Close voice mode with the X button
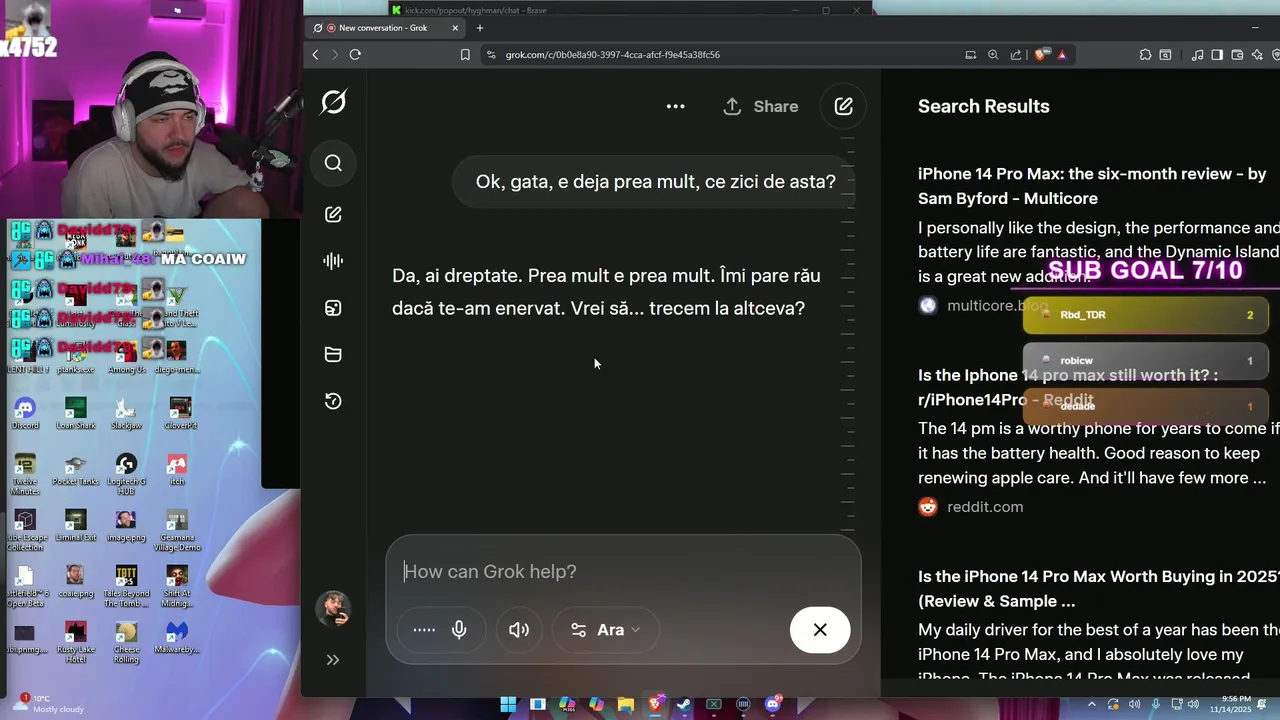Image resolution: width=1280 pixels, height=720 pixels. [820, 630]
